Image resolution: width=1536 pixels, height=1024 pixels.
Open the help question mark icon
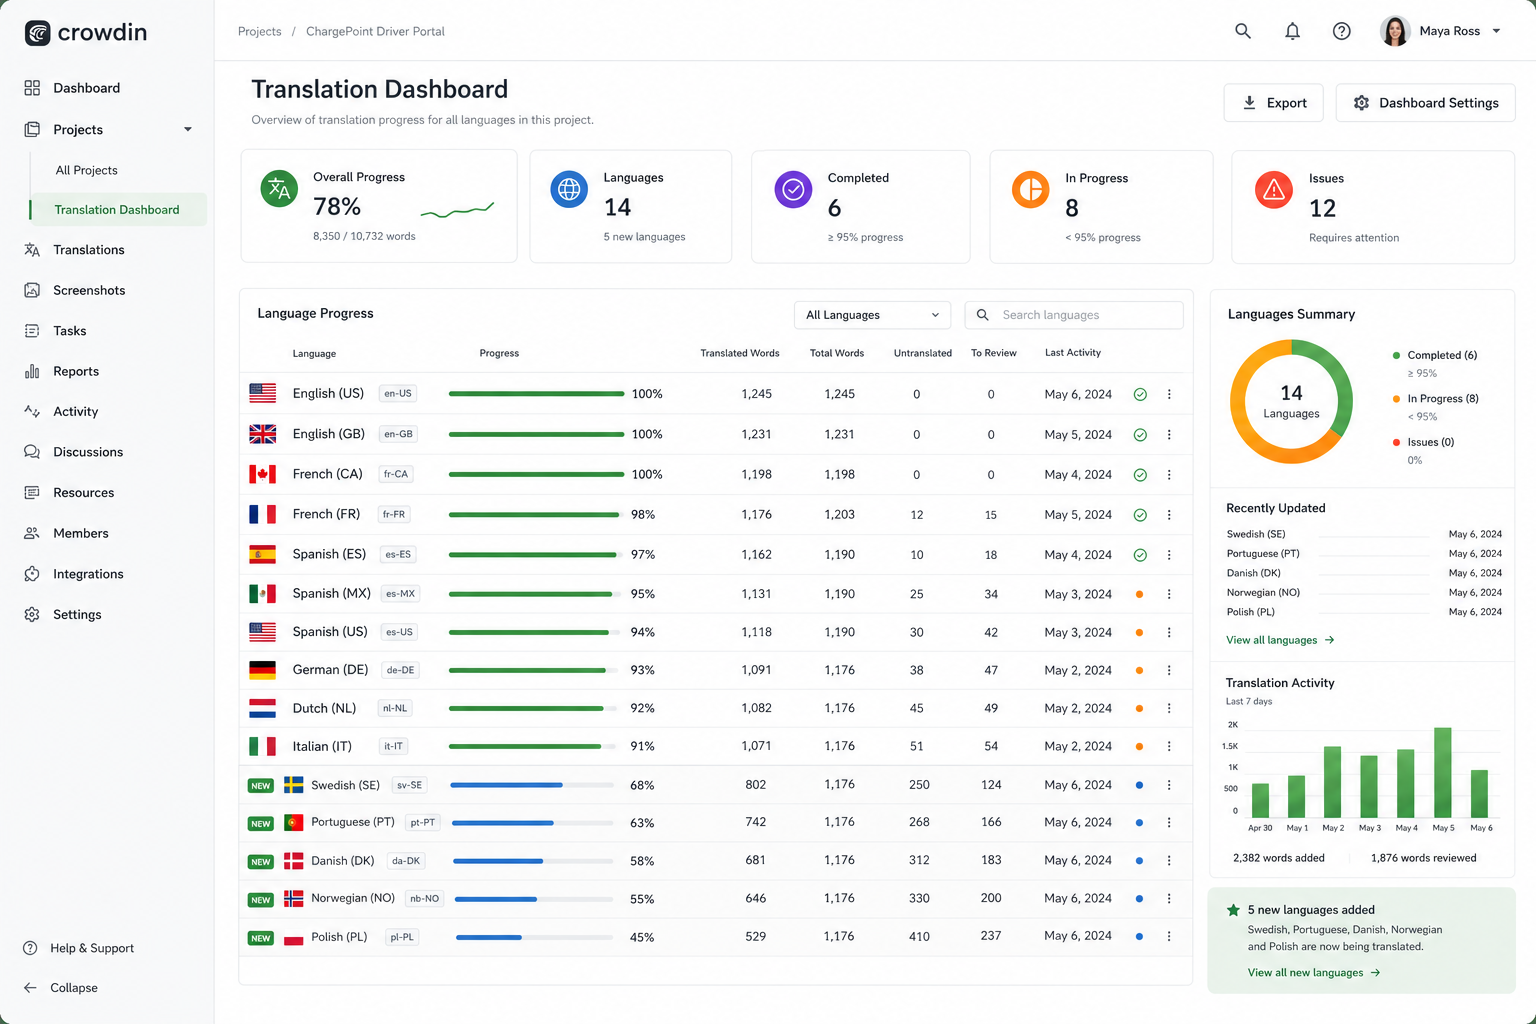[x=1342, y=31]
